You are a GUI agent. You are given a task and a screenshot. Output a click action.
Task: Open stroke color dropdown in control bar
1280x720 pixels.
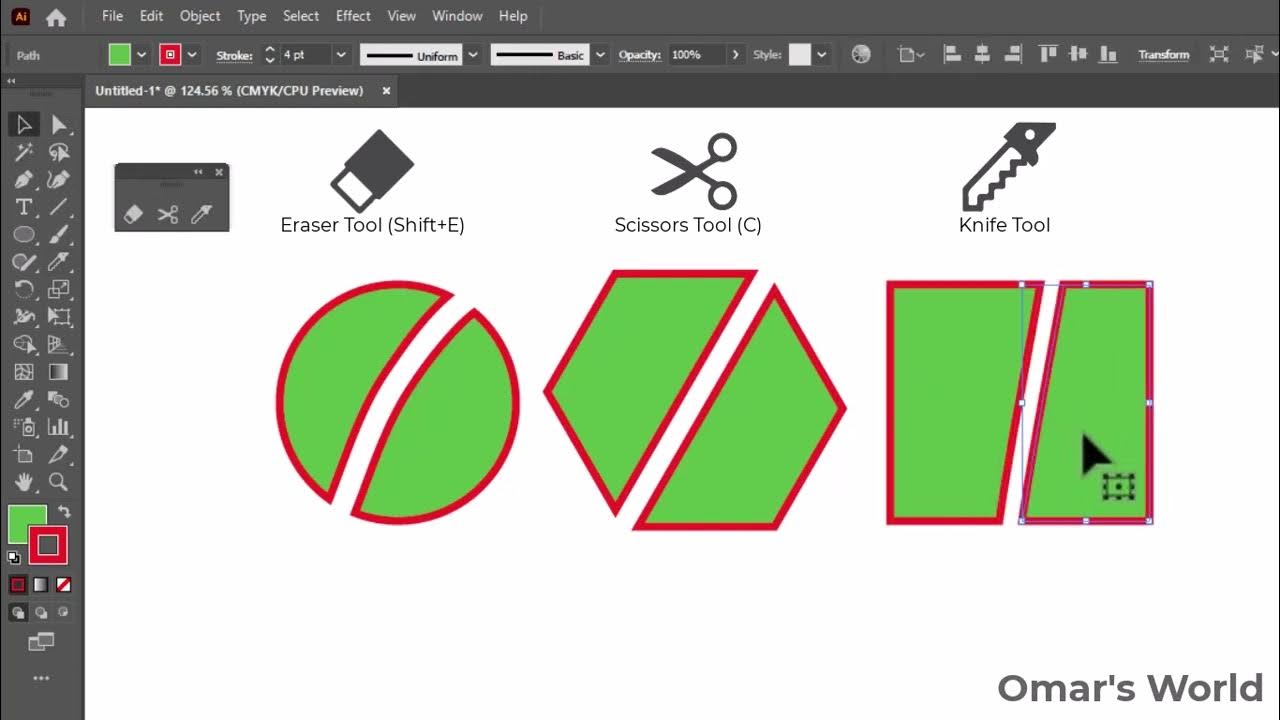coord(192,55)
